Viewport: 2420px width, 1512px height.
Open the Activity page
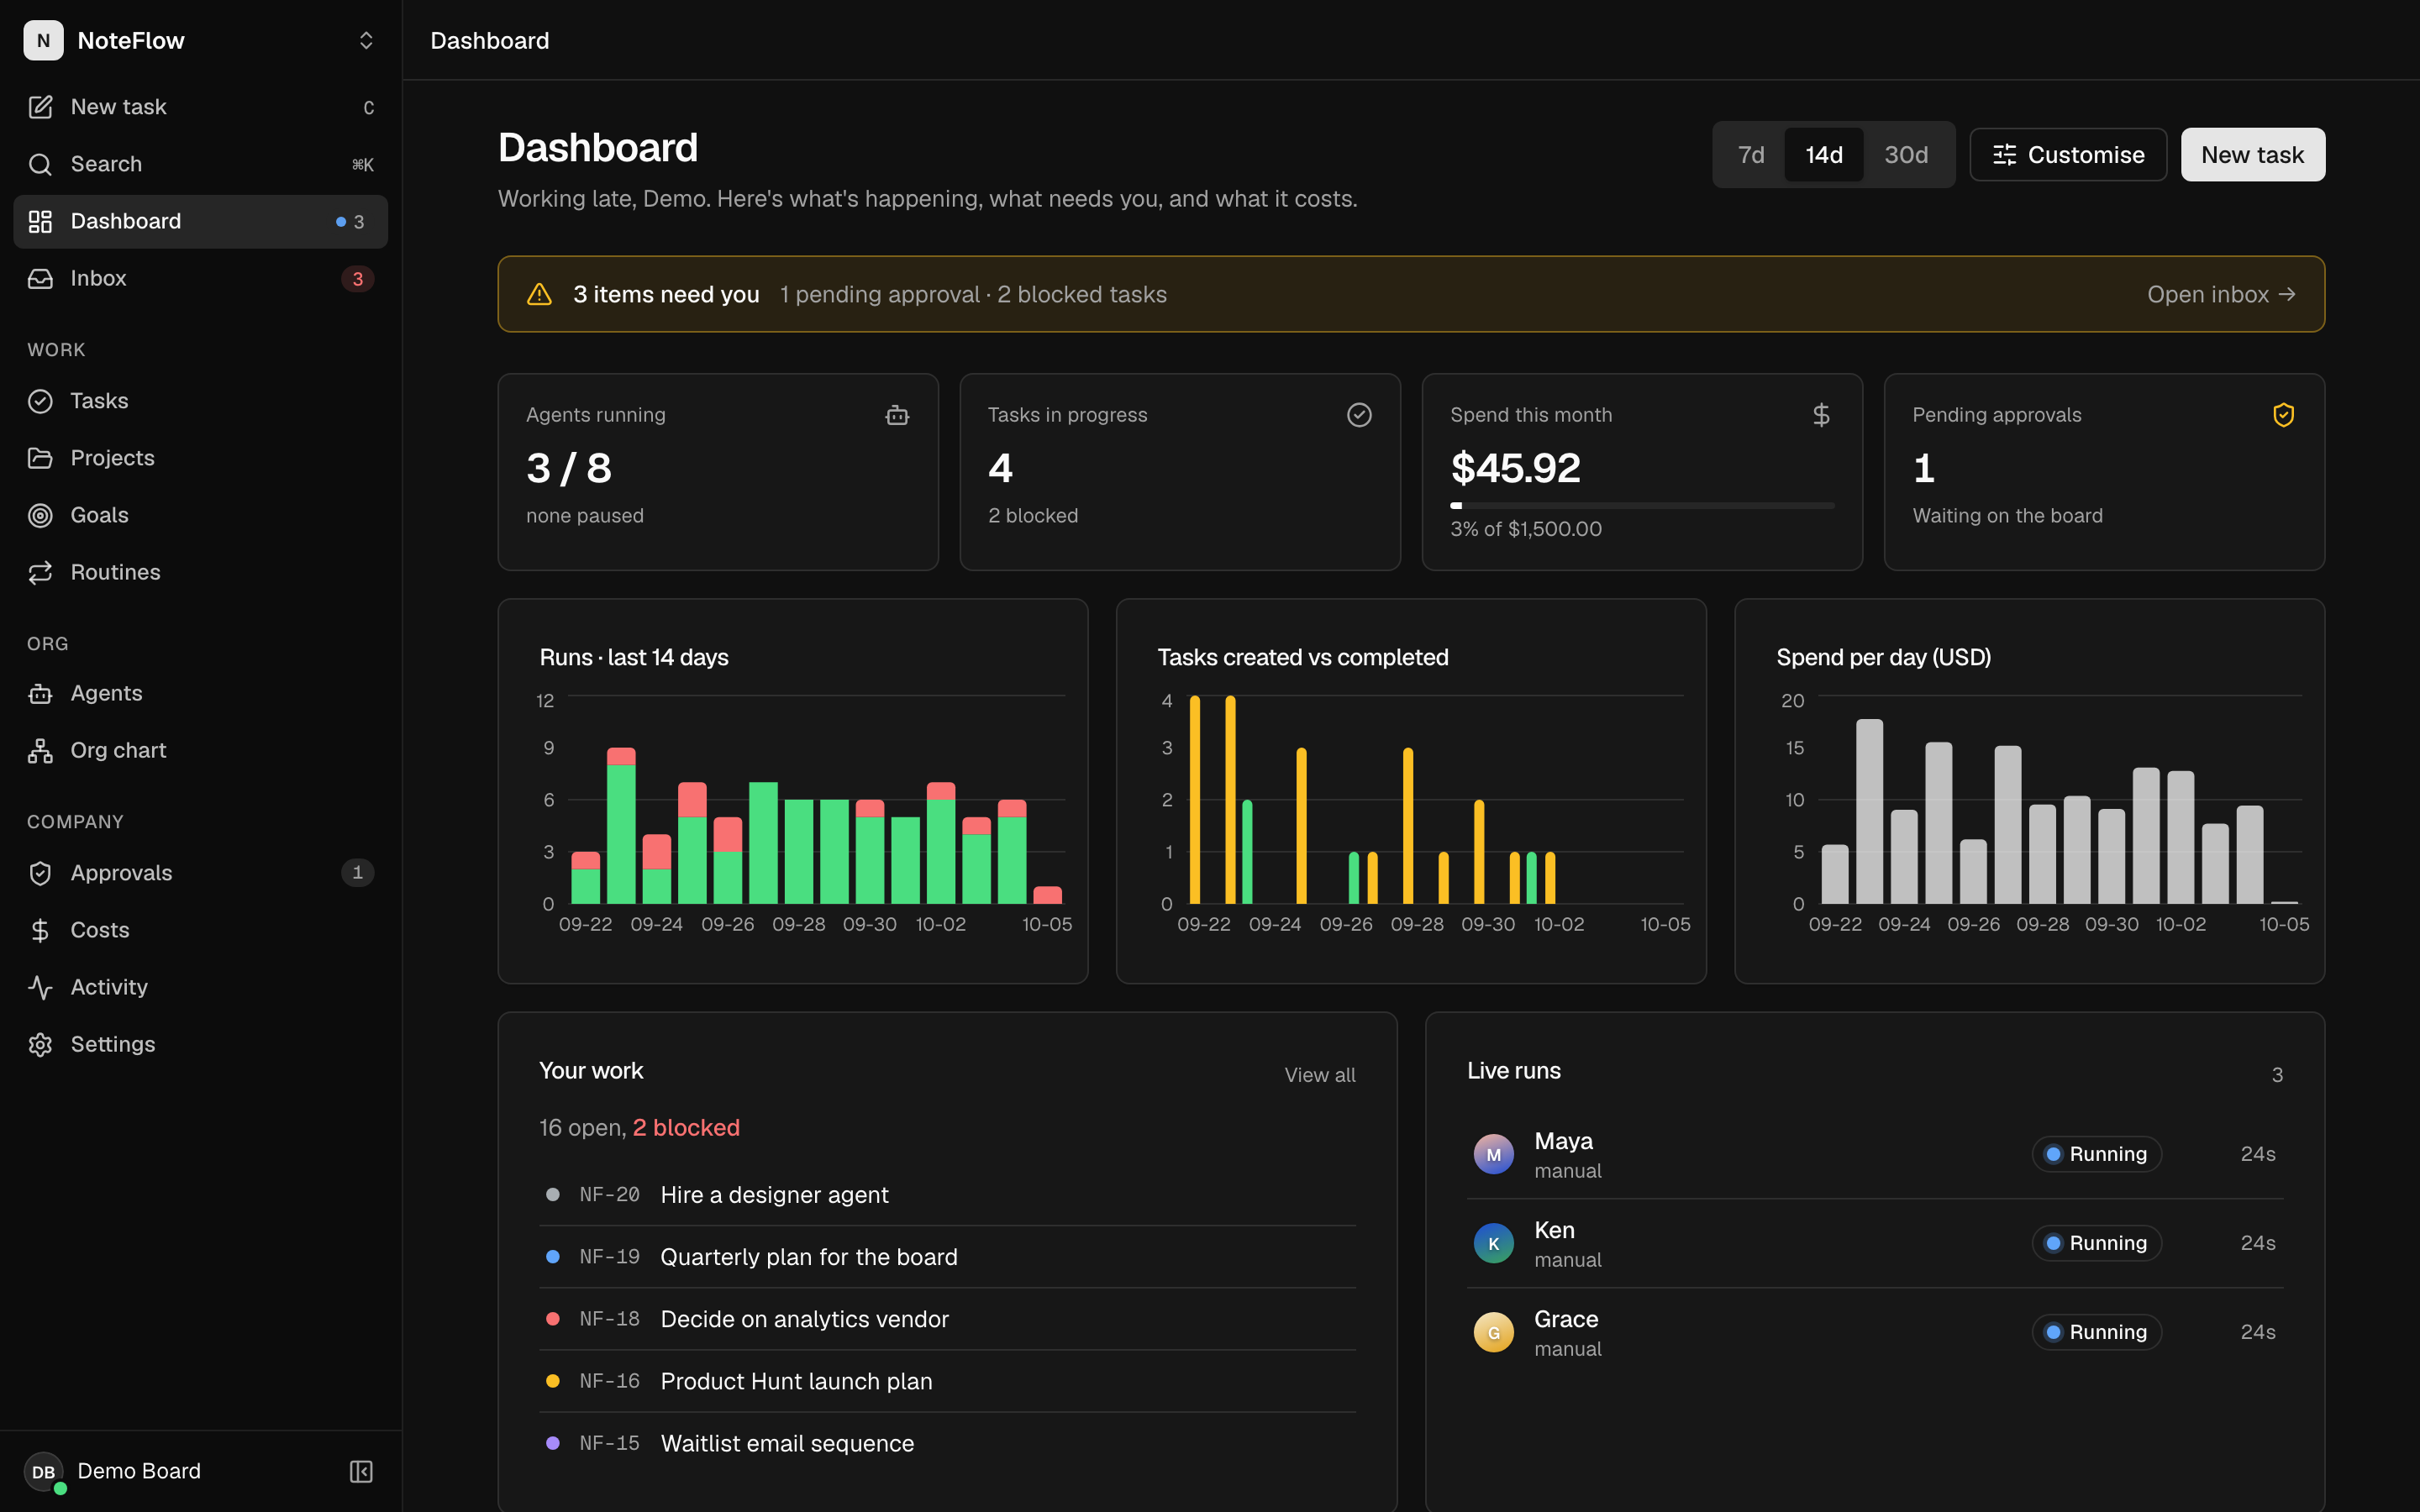(x=200, y=987)
